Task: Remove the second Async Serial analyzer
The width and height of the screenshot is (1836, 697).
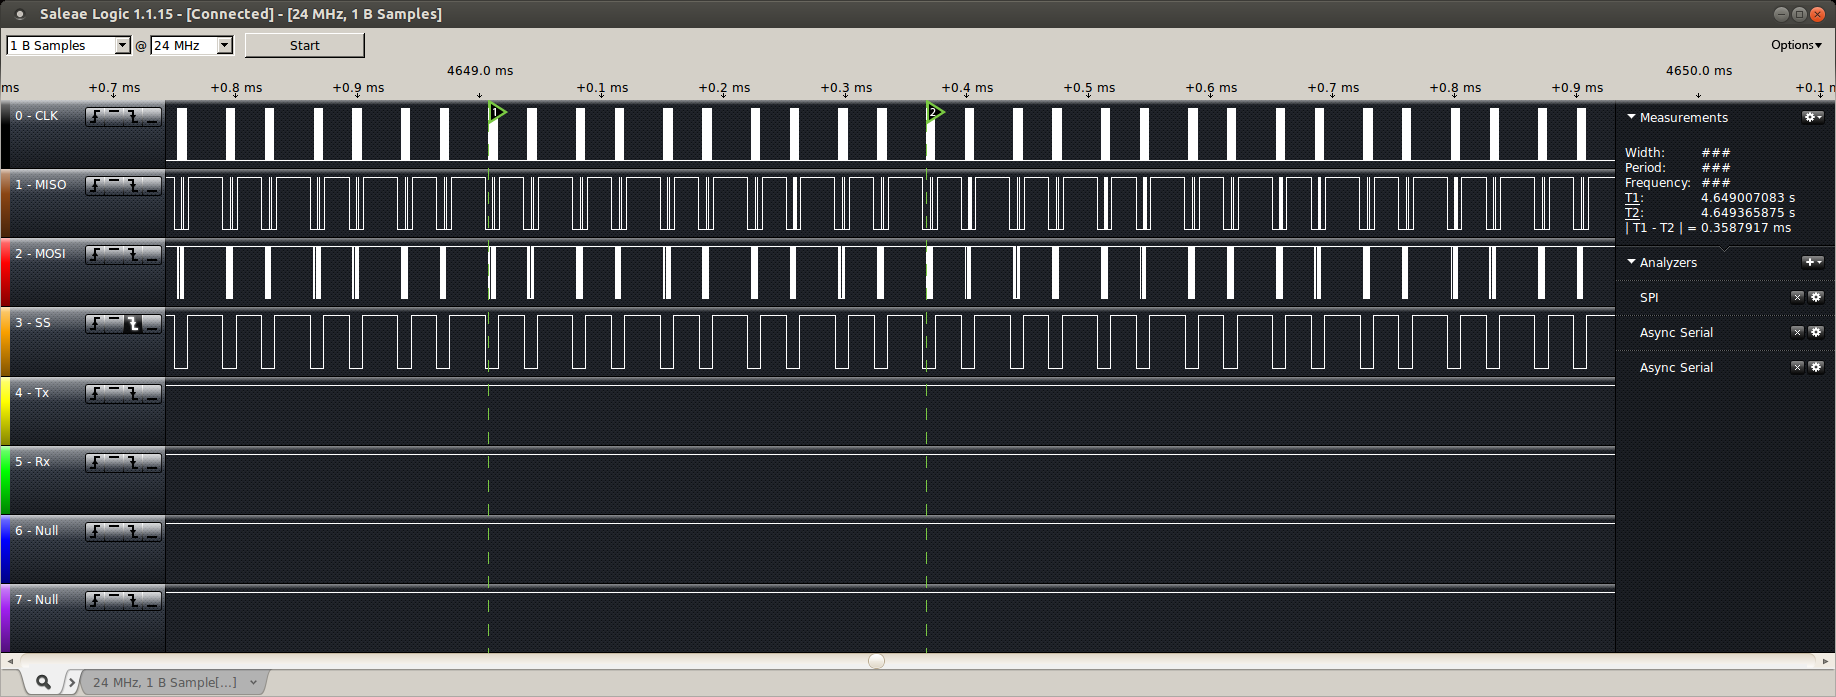Action: pyautogui.click(x=1797, y=367)
